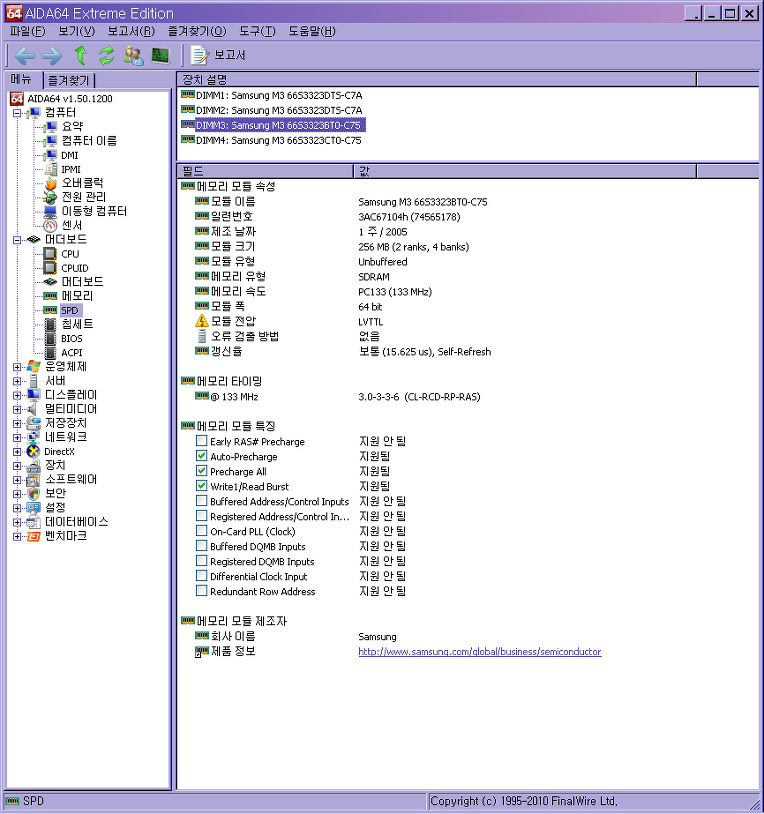Open 오버클럭 flame icon item

[x=83, y=183]
